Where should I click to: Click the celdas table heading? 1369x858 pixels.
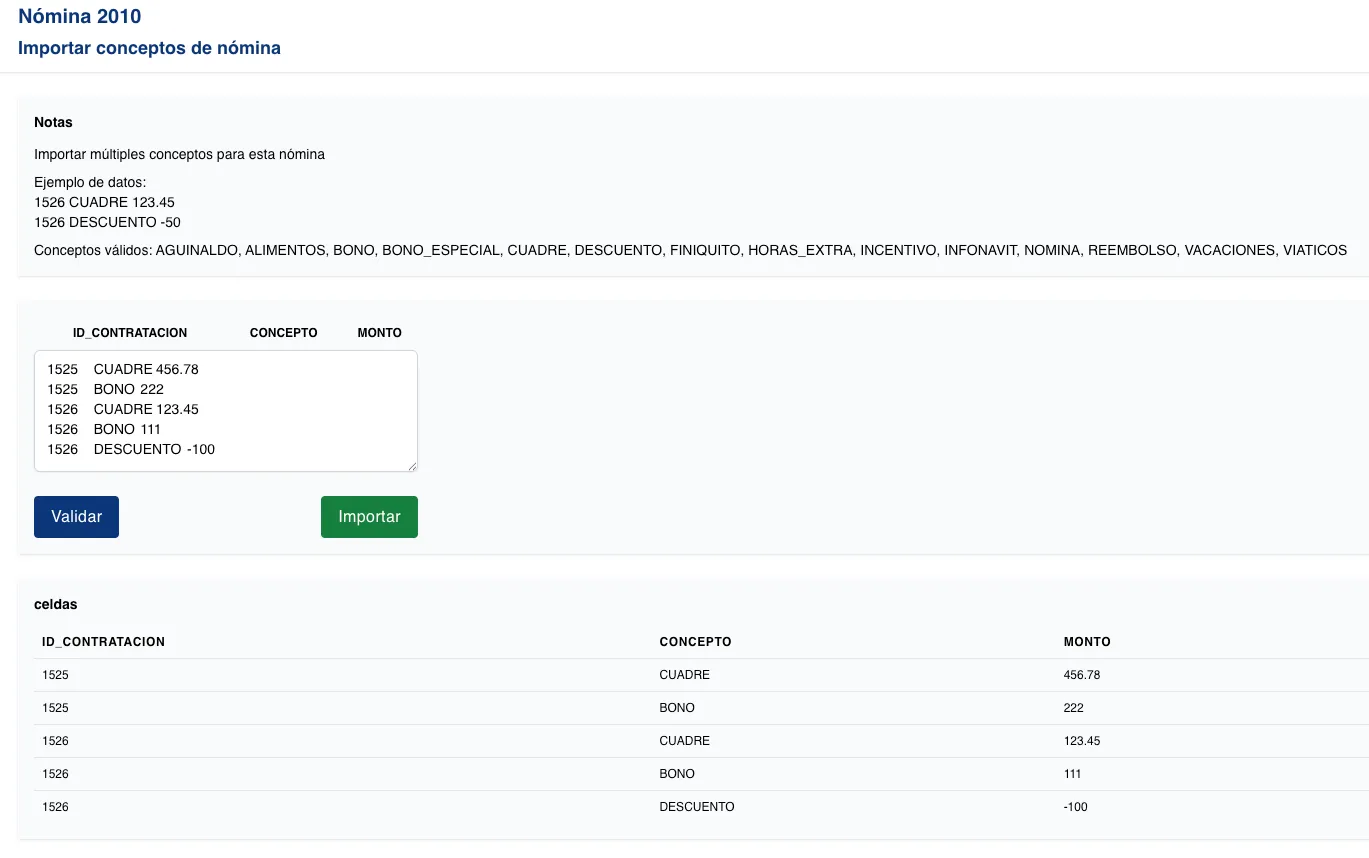[55, 604]
